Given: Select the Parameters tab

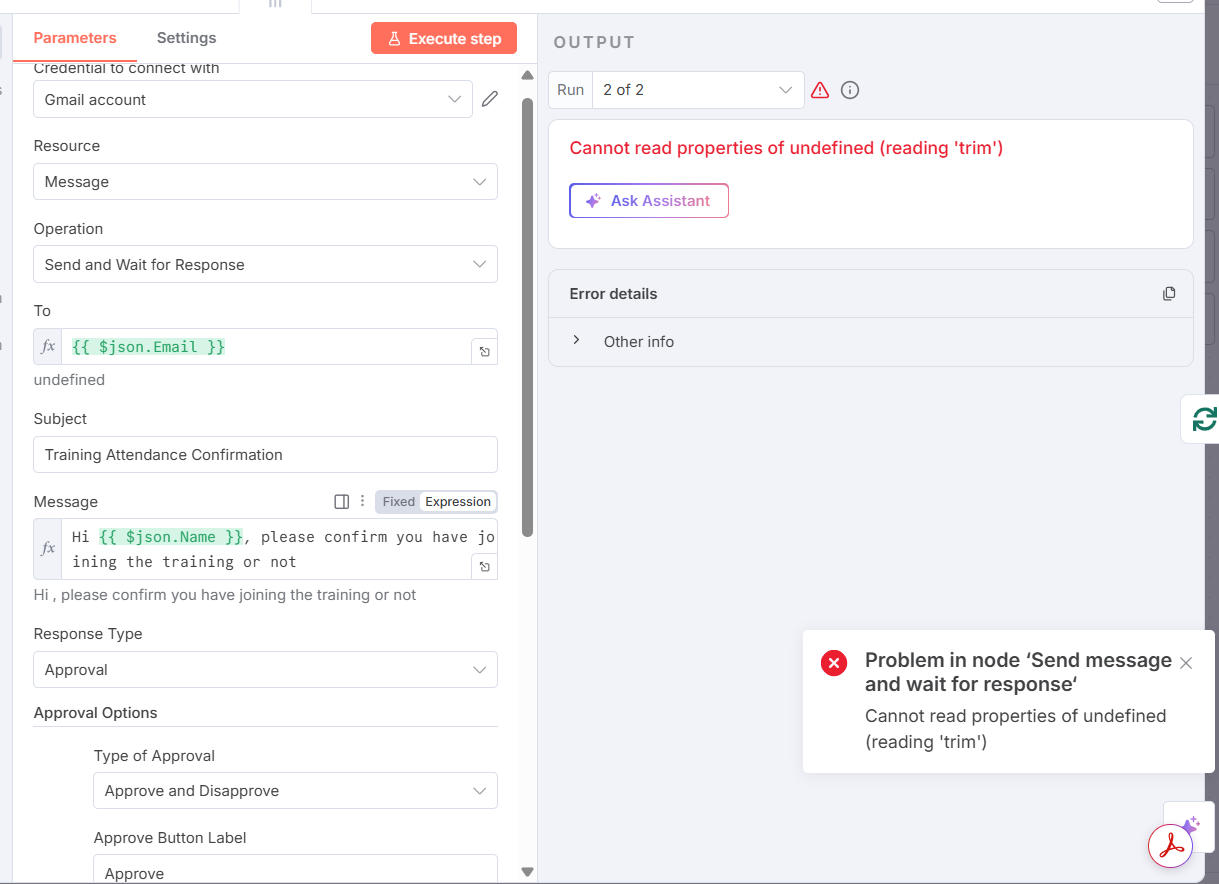Looking at the screenshot, I should tap(75, 38).
